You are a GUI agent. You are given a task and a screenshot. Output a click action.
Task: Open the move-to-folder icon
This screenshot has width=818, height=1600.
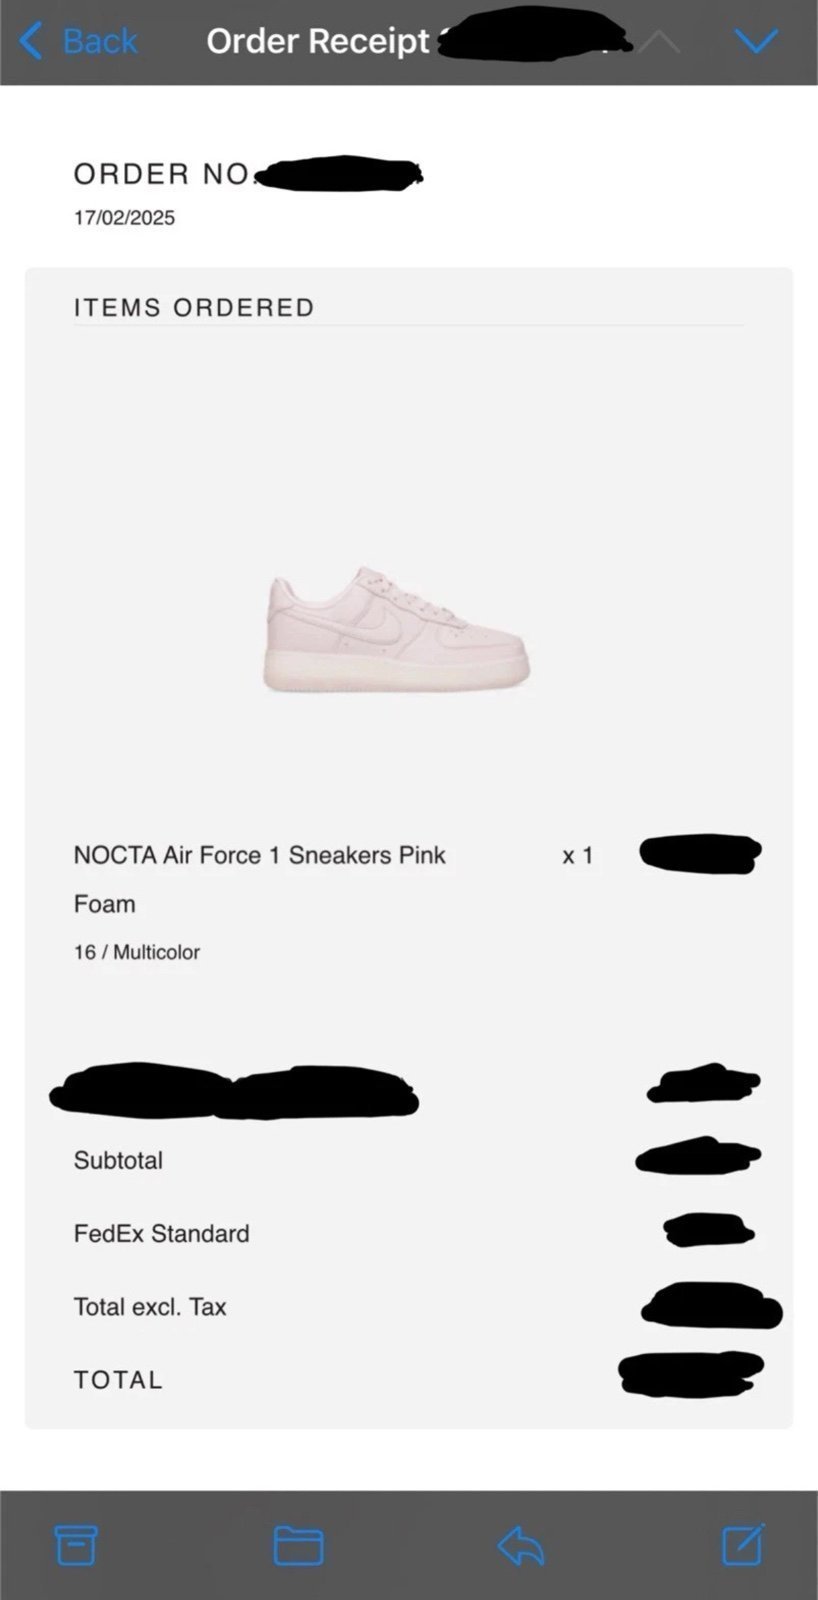(298, 1545)
